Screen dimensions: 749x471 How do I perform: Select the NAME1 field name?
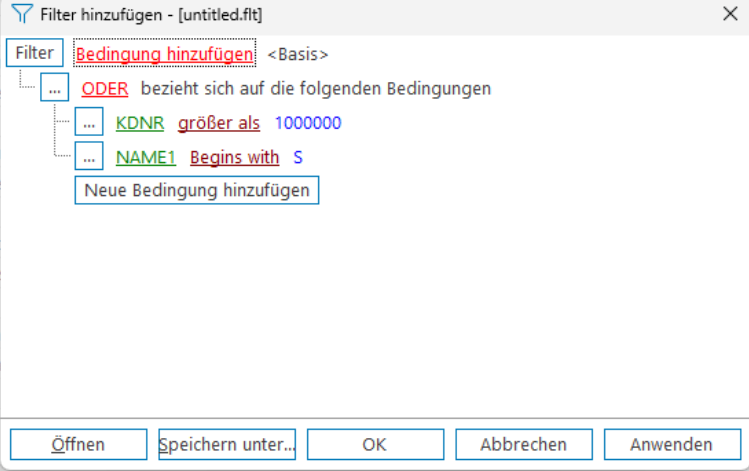147,157
